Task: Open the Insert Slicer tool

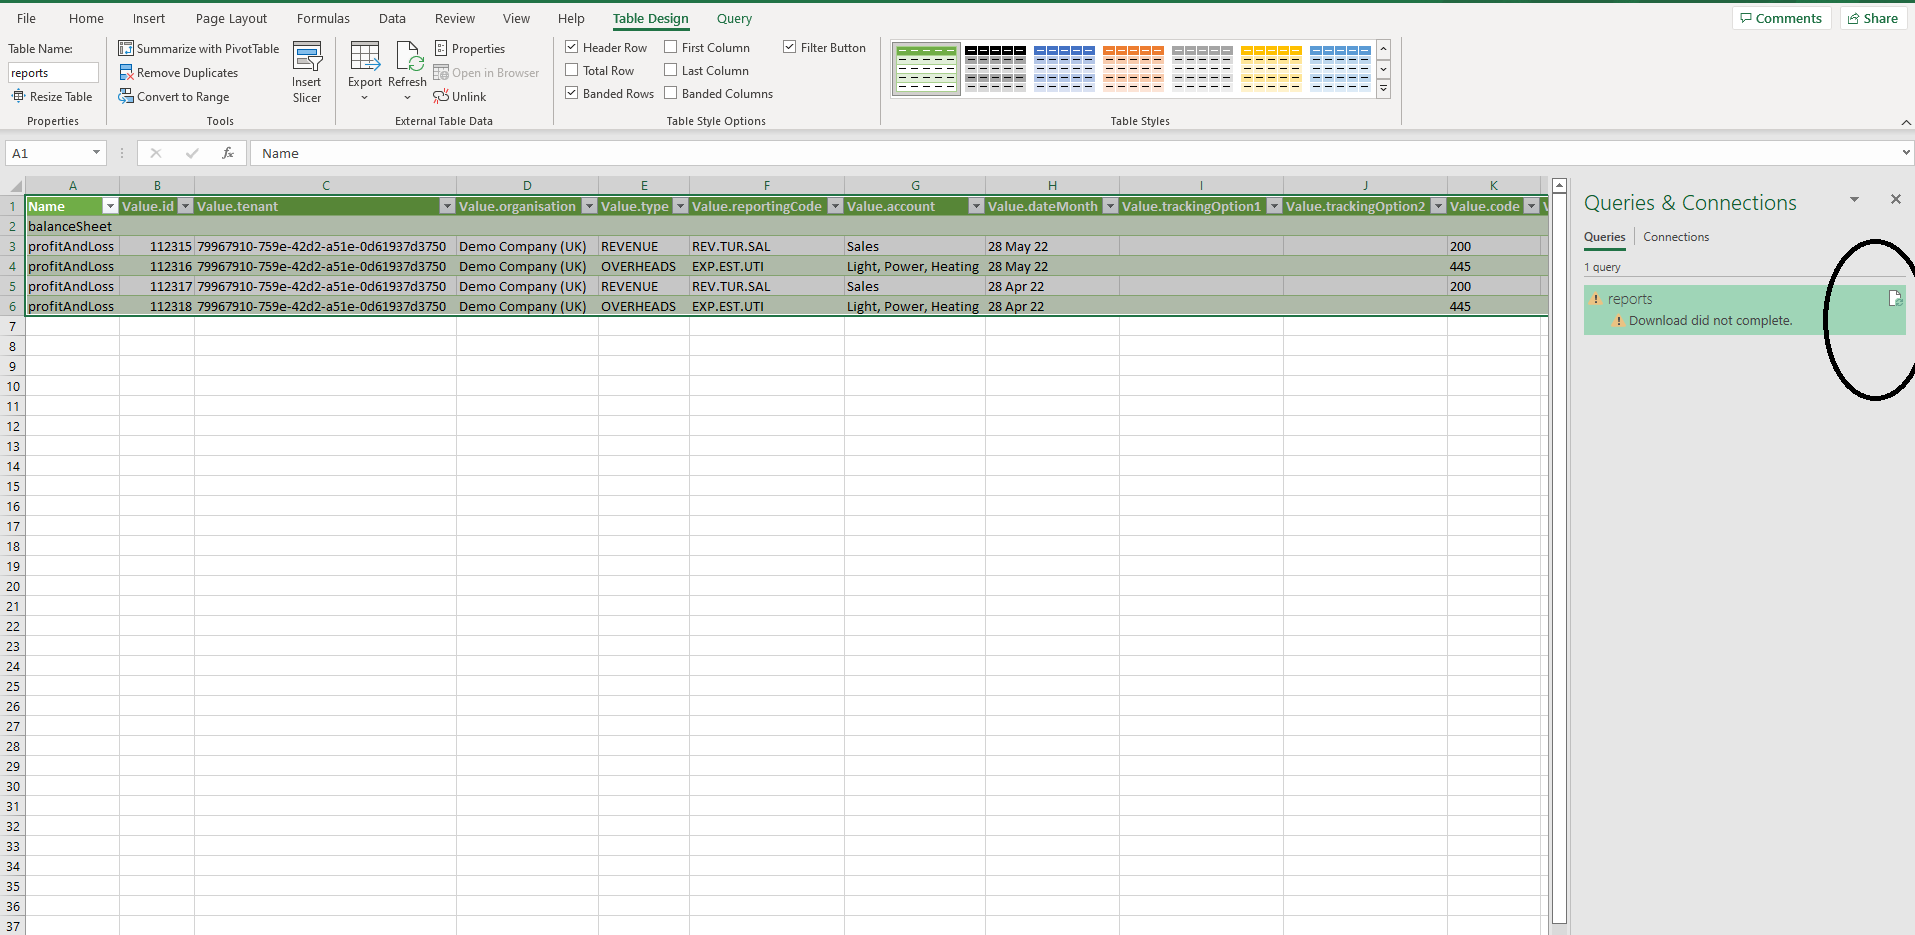Action: (307, 72)
